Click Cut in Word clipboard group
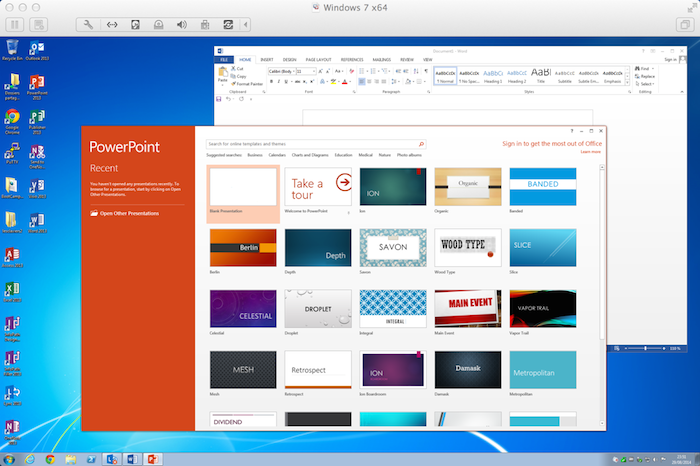 click(x=237, y=69)
